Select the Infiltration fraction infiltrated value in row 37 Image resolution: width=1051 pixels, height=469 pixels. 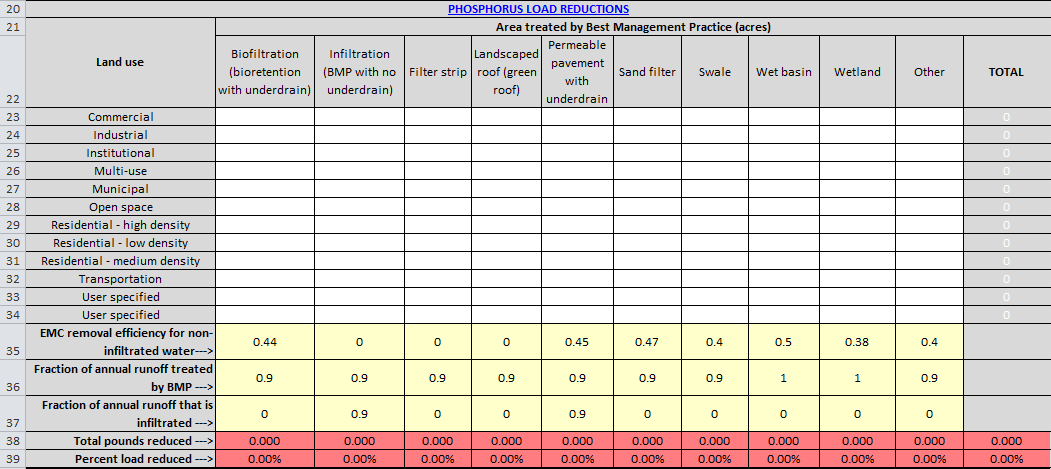[x=359, y=414]
